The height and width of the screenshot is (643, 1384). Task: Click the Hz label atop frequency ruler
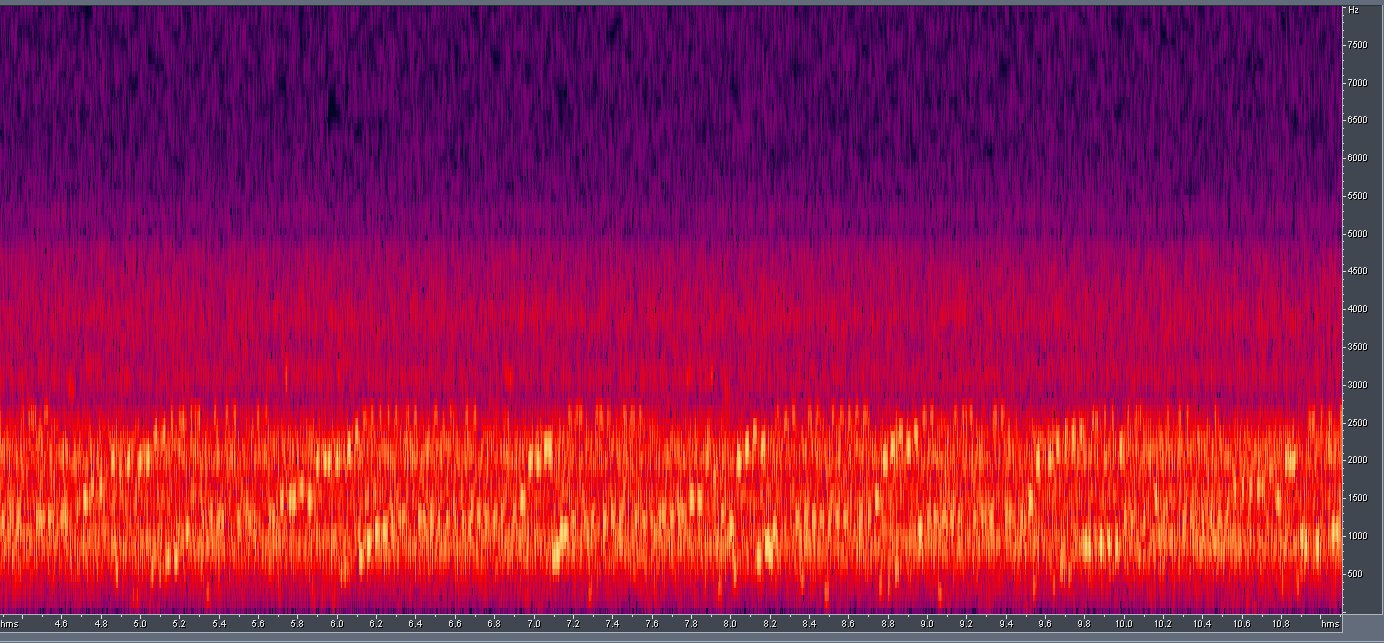coord(1353,10)
